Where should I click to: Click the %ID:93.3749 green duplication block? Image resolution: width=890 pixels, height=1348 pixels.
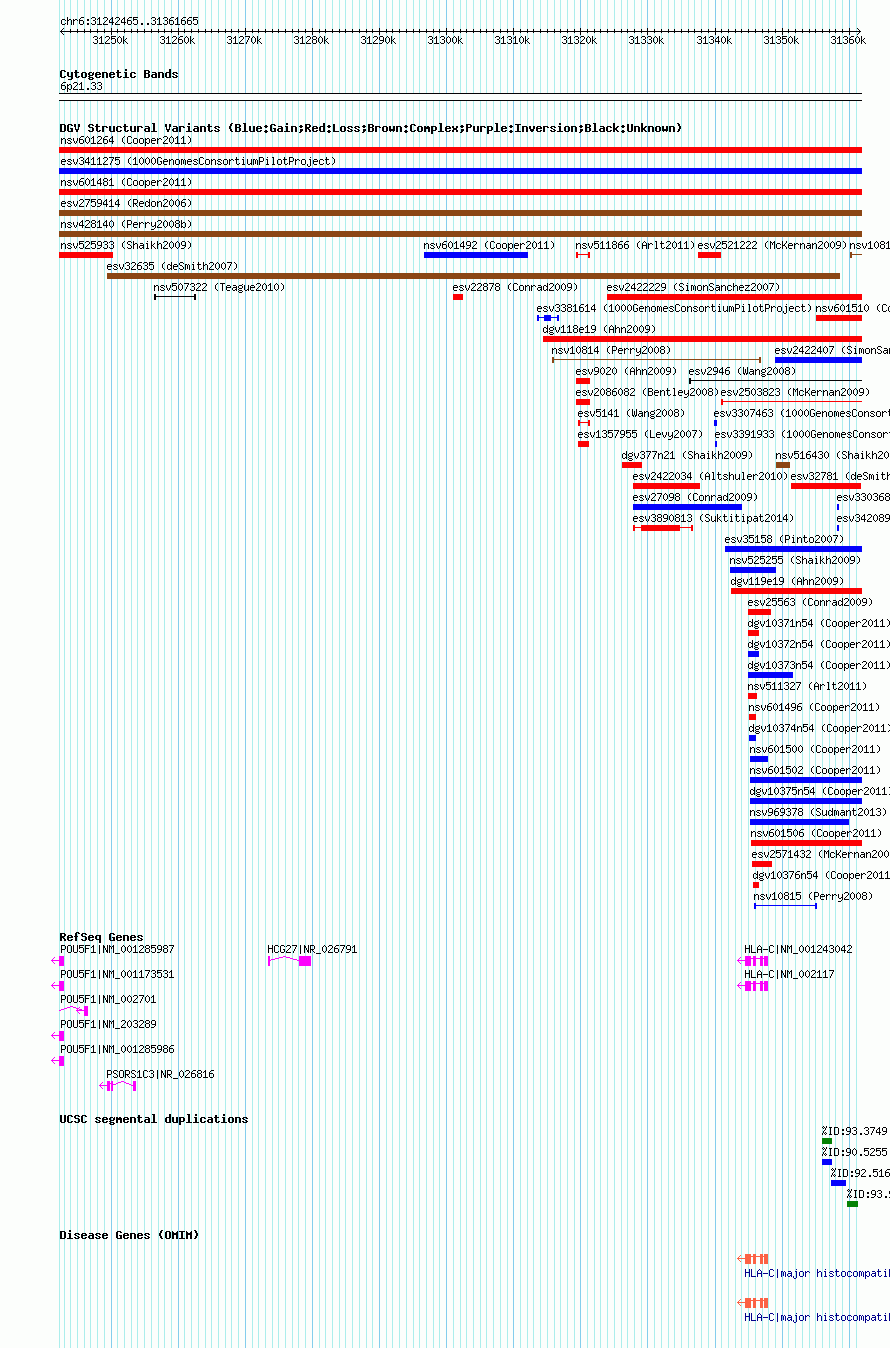[x=827, y=1141]
